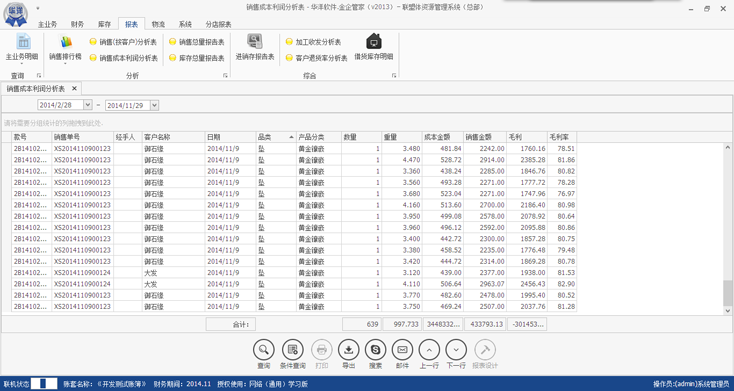
Task: Click total 997.733 summary cell
Action: tap(402, 324)
